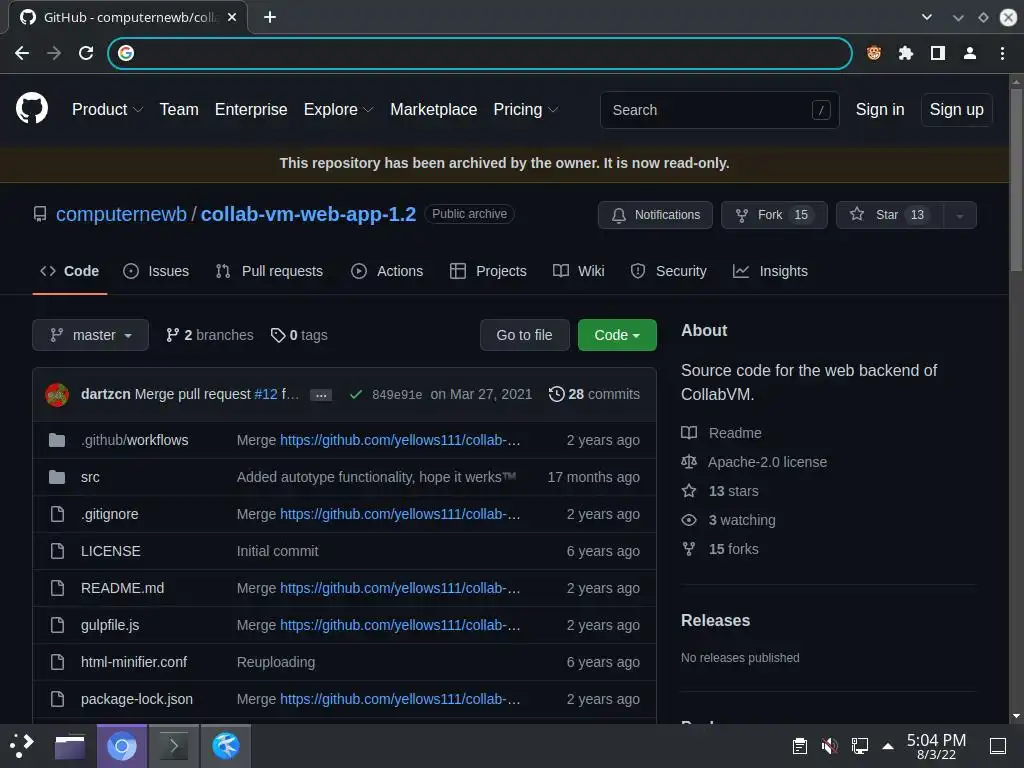
Task: Open the master branch dropdown
Action: point(91,335)
